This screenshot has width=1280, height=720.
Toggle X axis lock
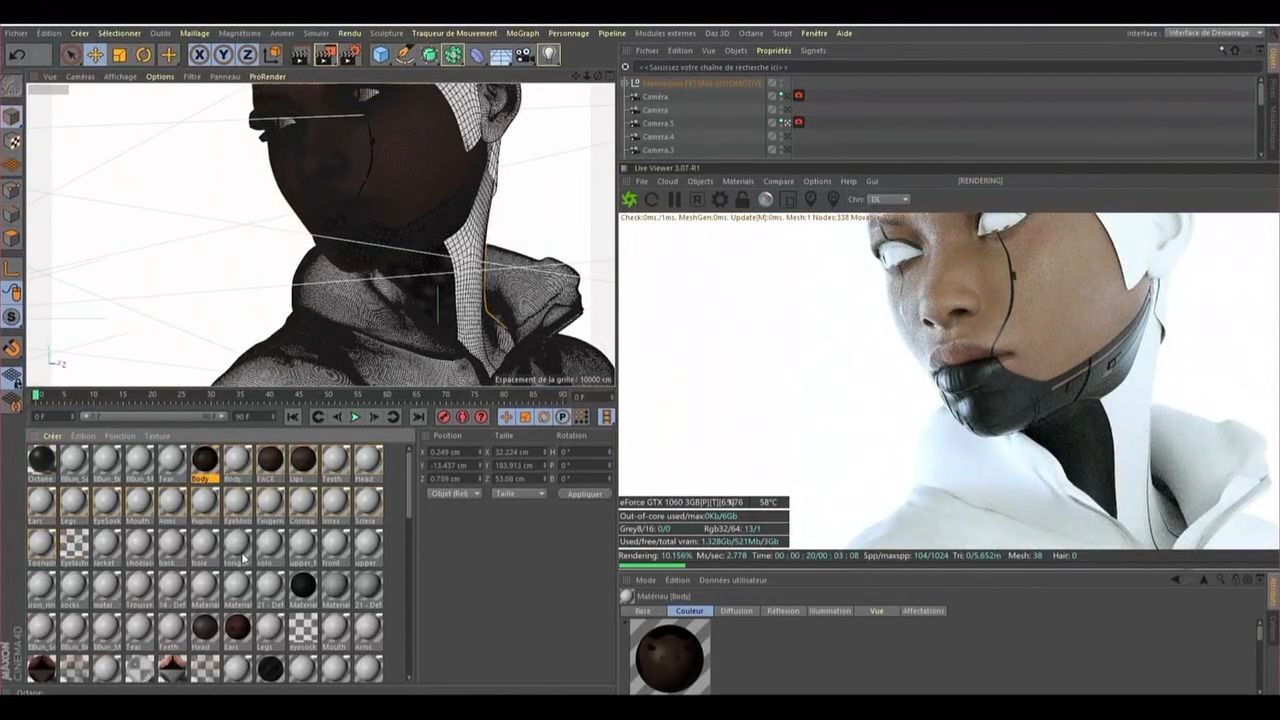click(199, 55)
